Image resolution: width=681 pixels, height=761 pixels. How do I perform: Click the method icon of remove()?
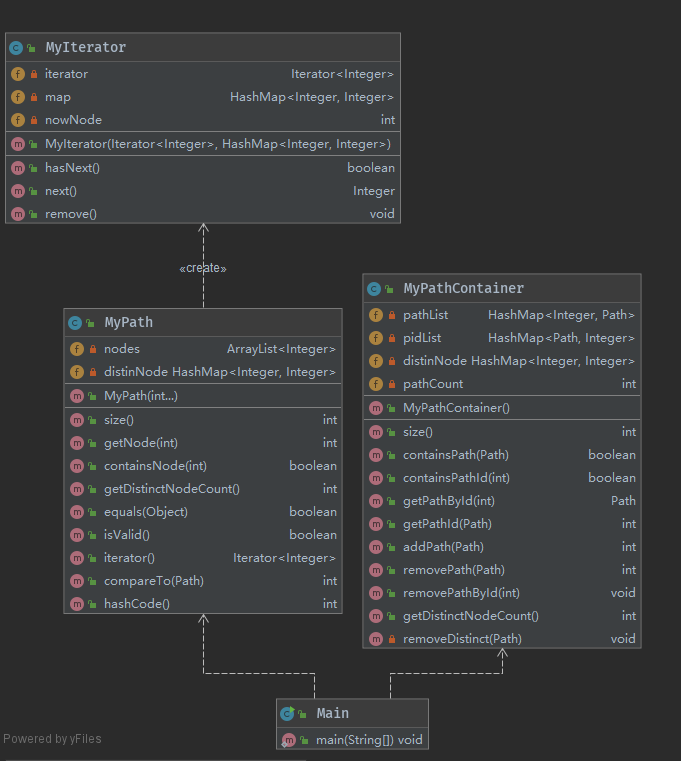(18, 214)
